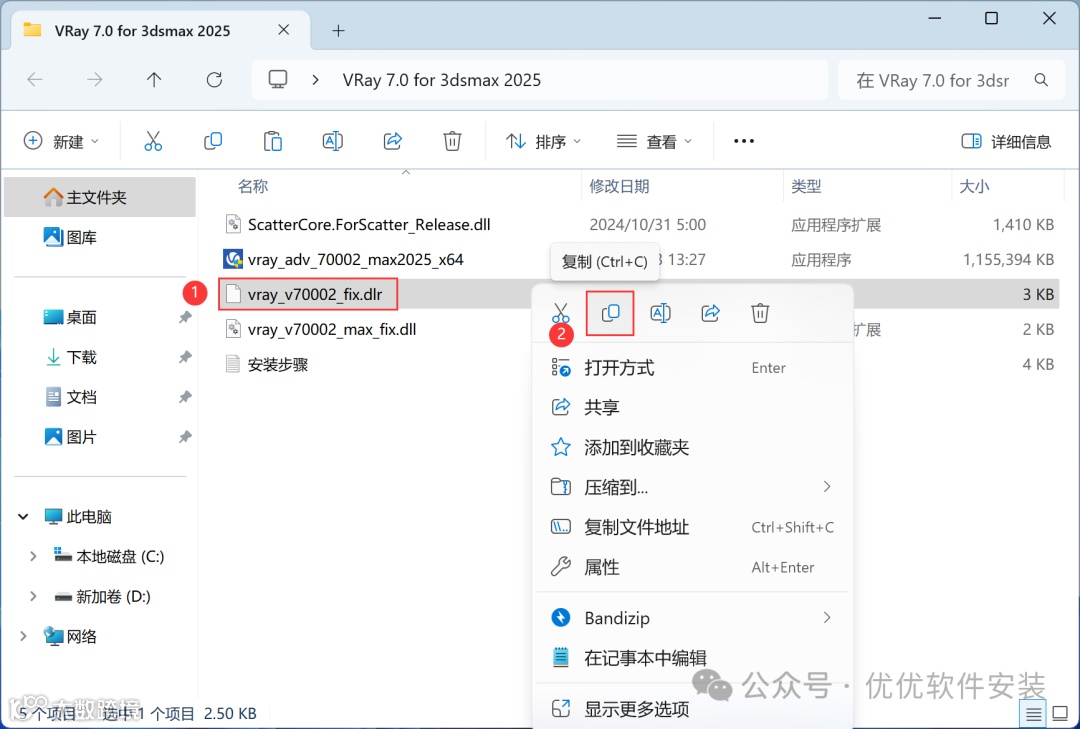Select 主文件夹 in the sidebar
The image size is (1080, 729).
coord(100,197)
